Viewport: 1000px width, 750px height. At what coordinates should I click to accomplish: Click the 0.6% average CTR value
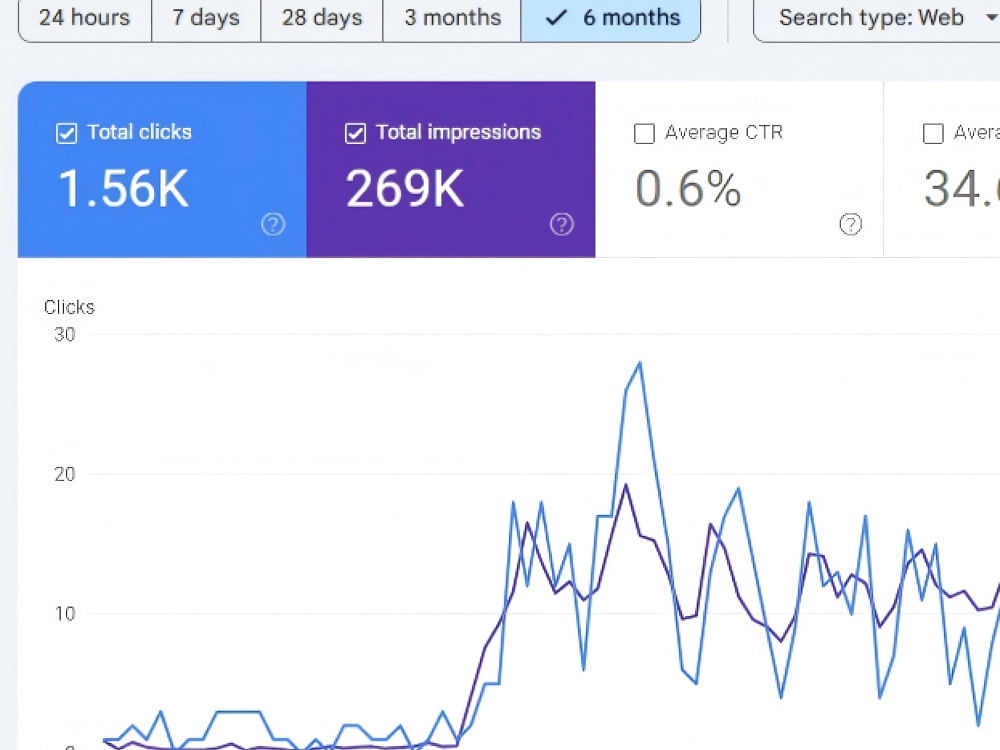point(688,189)
